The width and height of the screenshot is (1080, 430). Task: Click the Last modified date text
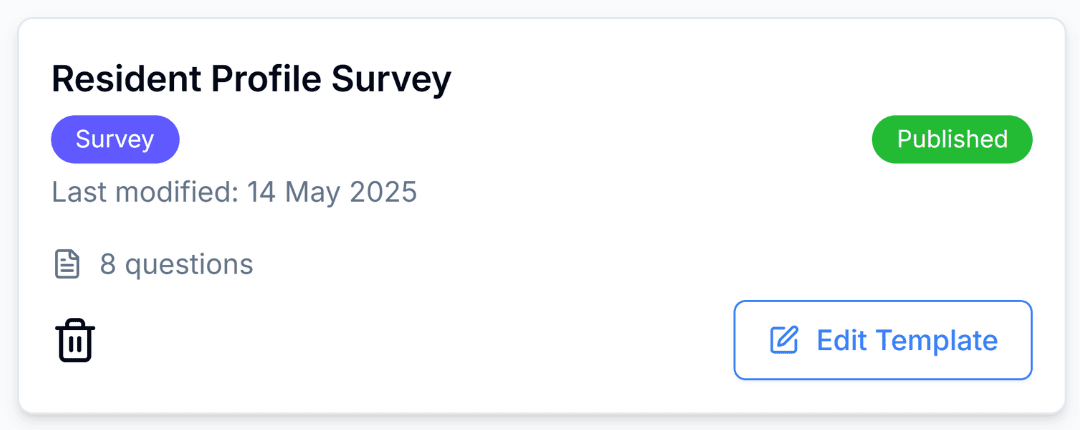coord(234,191)
